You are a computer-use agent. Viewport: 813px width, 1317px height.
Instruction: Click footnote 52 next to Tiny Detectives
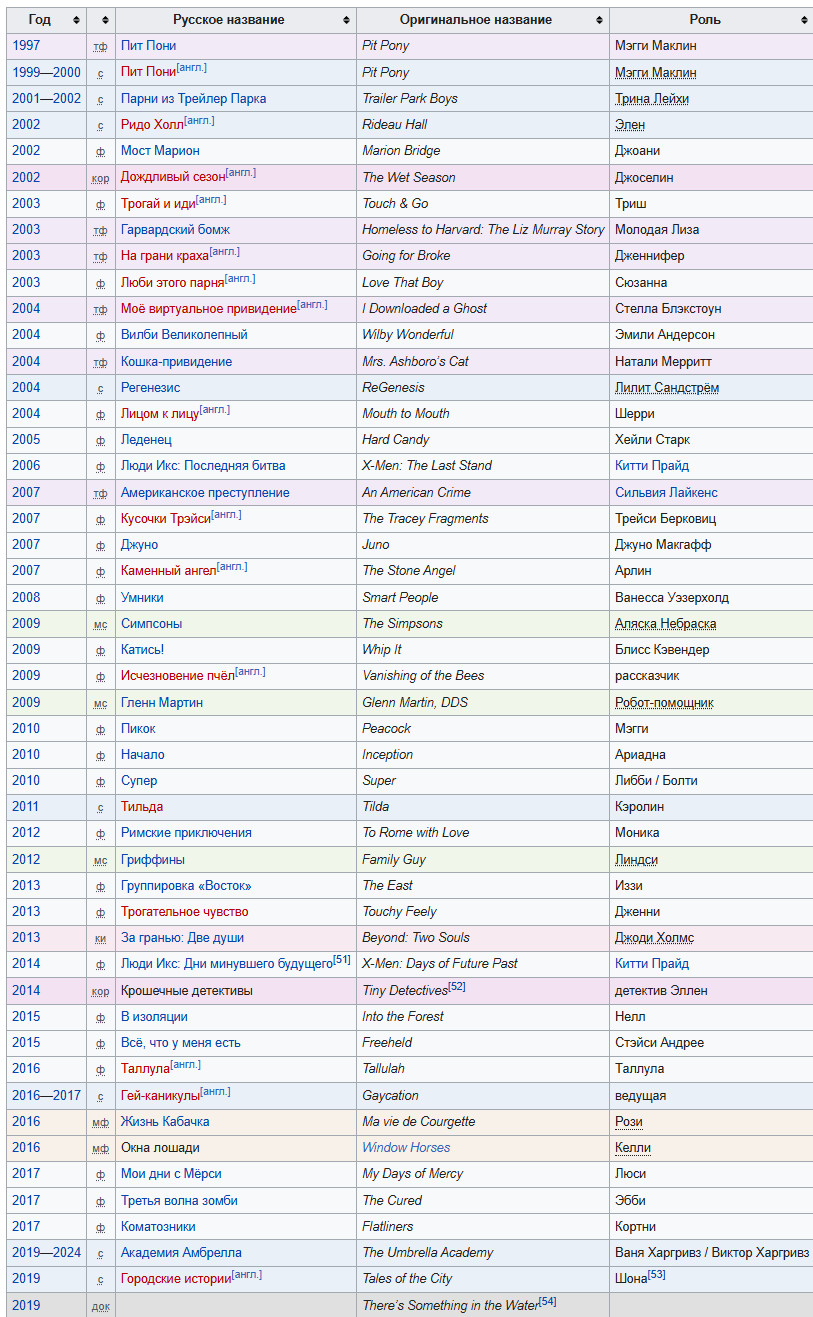457,986
